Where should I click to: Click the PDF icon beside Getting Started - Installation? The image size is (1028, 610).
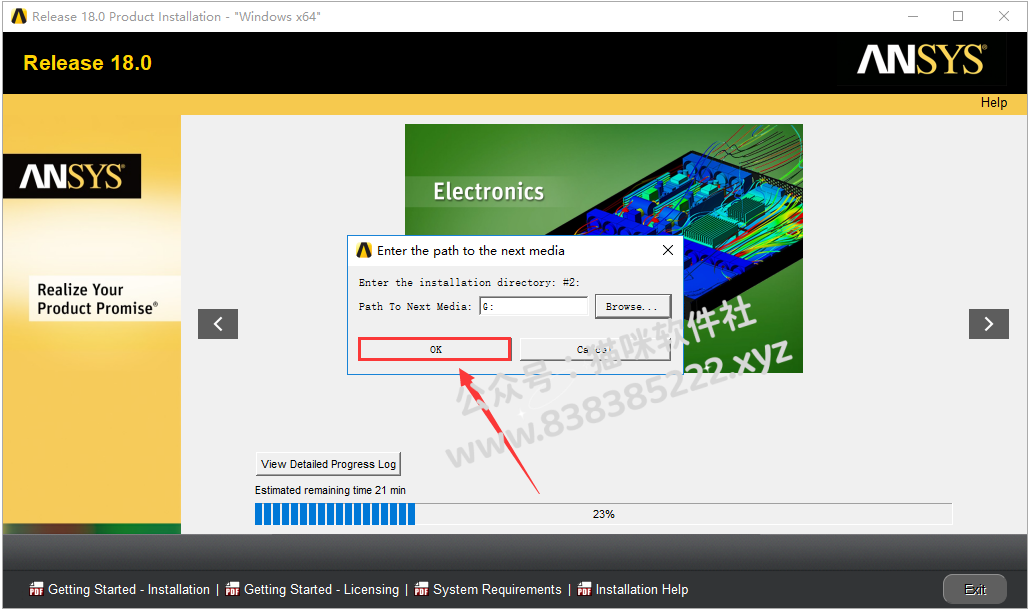[x=36, y=589]
